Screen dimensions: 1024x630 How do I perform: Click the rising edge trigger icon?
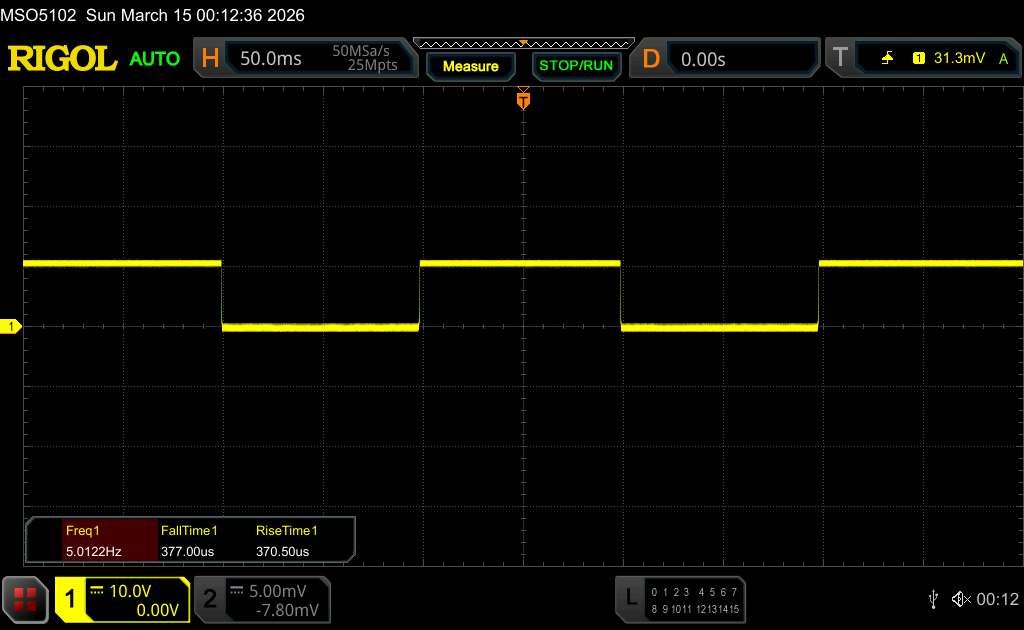887,59
